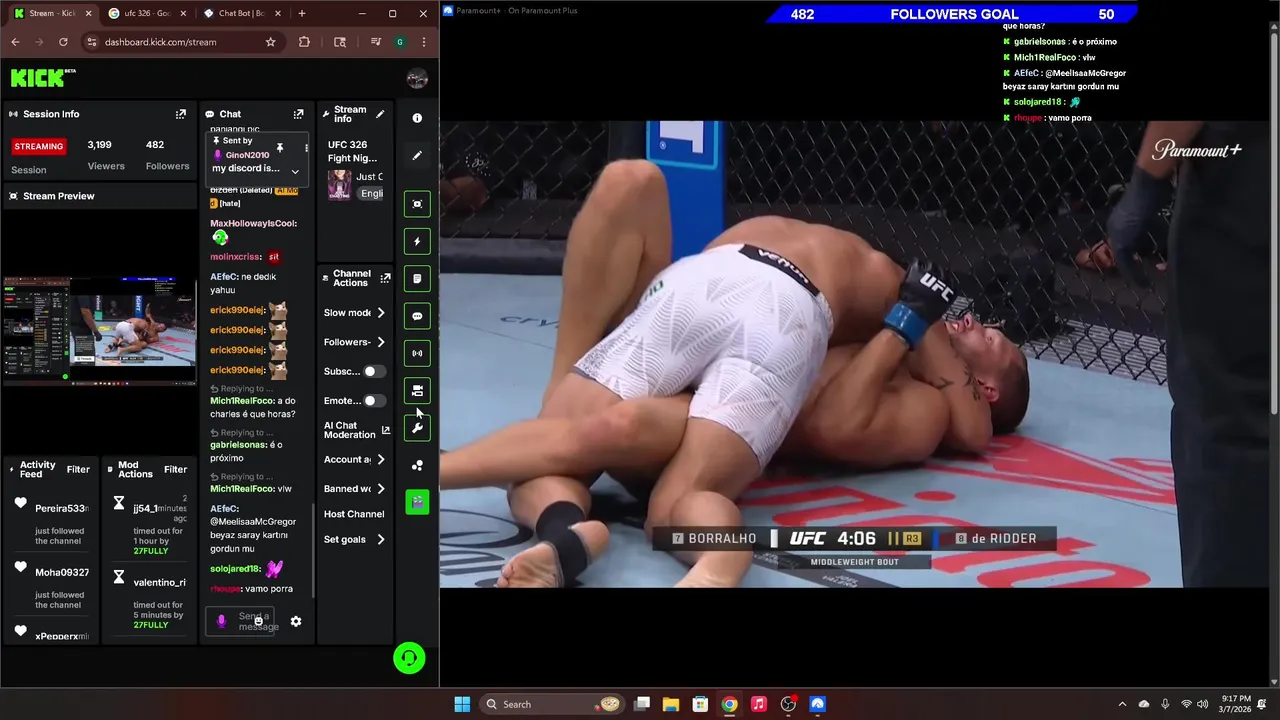This screenshot has height=720, width=1280.
Task: Click GinoN2010 in pinned message
Action: (247, 155)
